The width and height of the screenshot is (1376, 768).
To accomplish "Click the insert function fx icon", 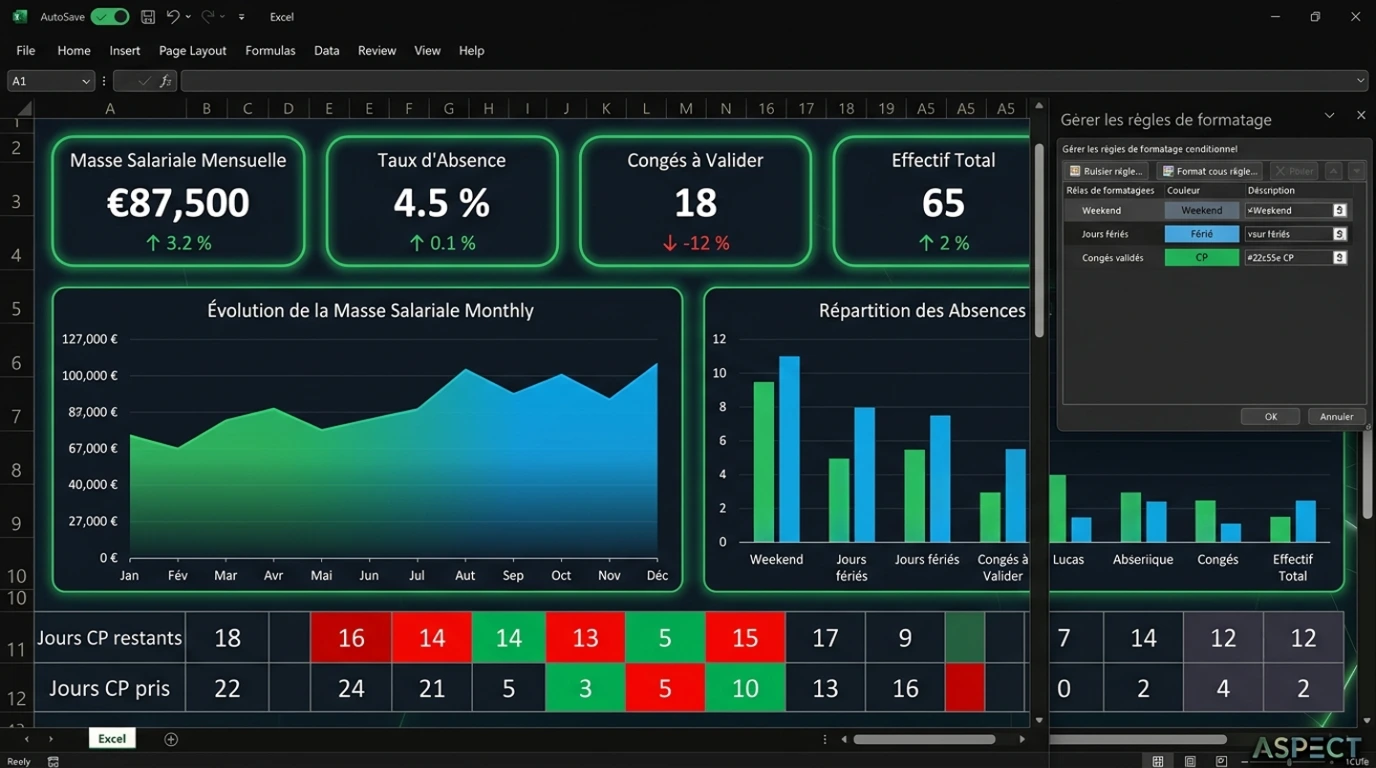I will tap(166, 81).
